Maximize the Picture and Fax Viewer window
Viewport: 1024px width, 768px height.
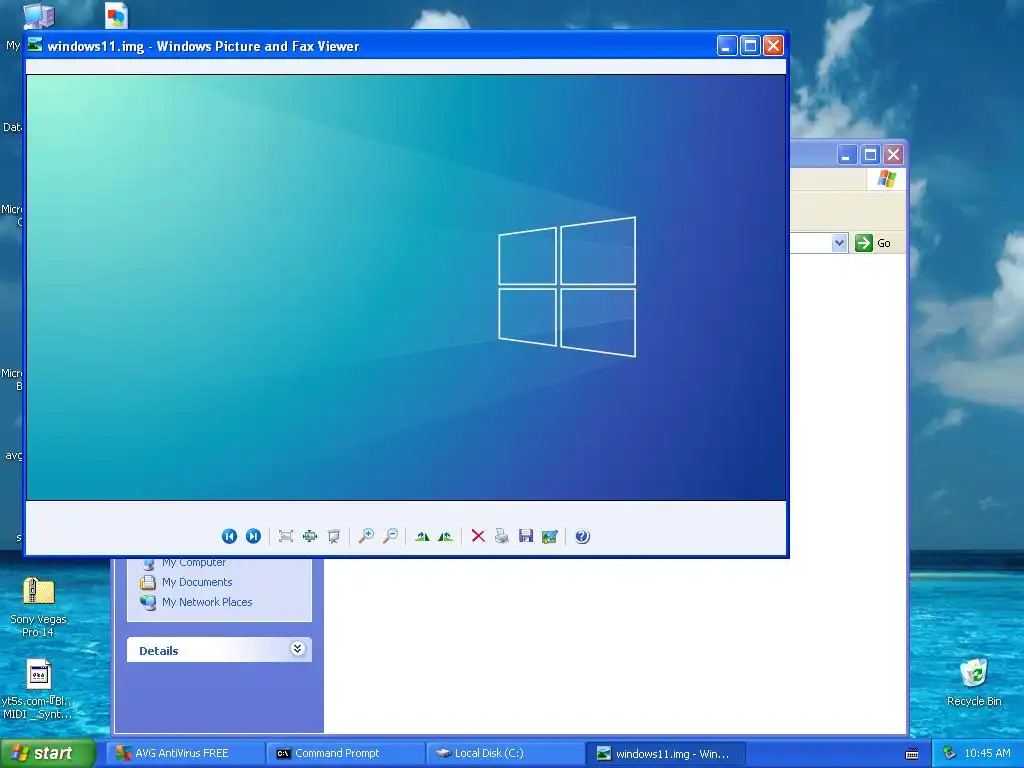[x=750, y=46]
